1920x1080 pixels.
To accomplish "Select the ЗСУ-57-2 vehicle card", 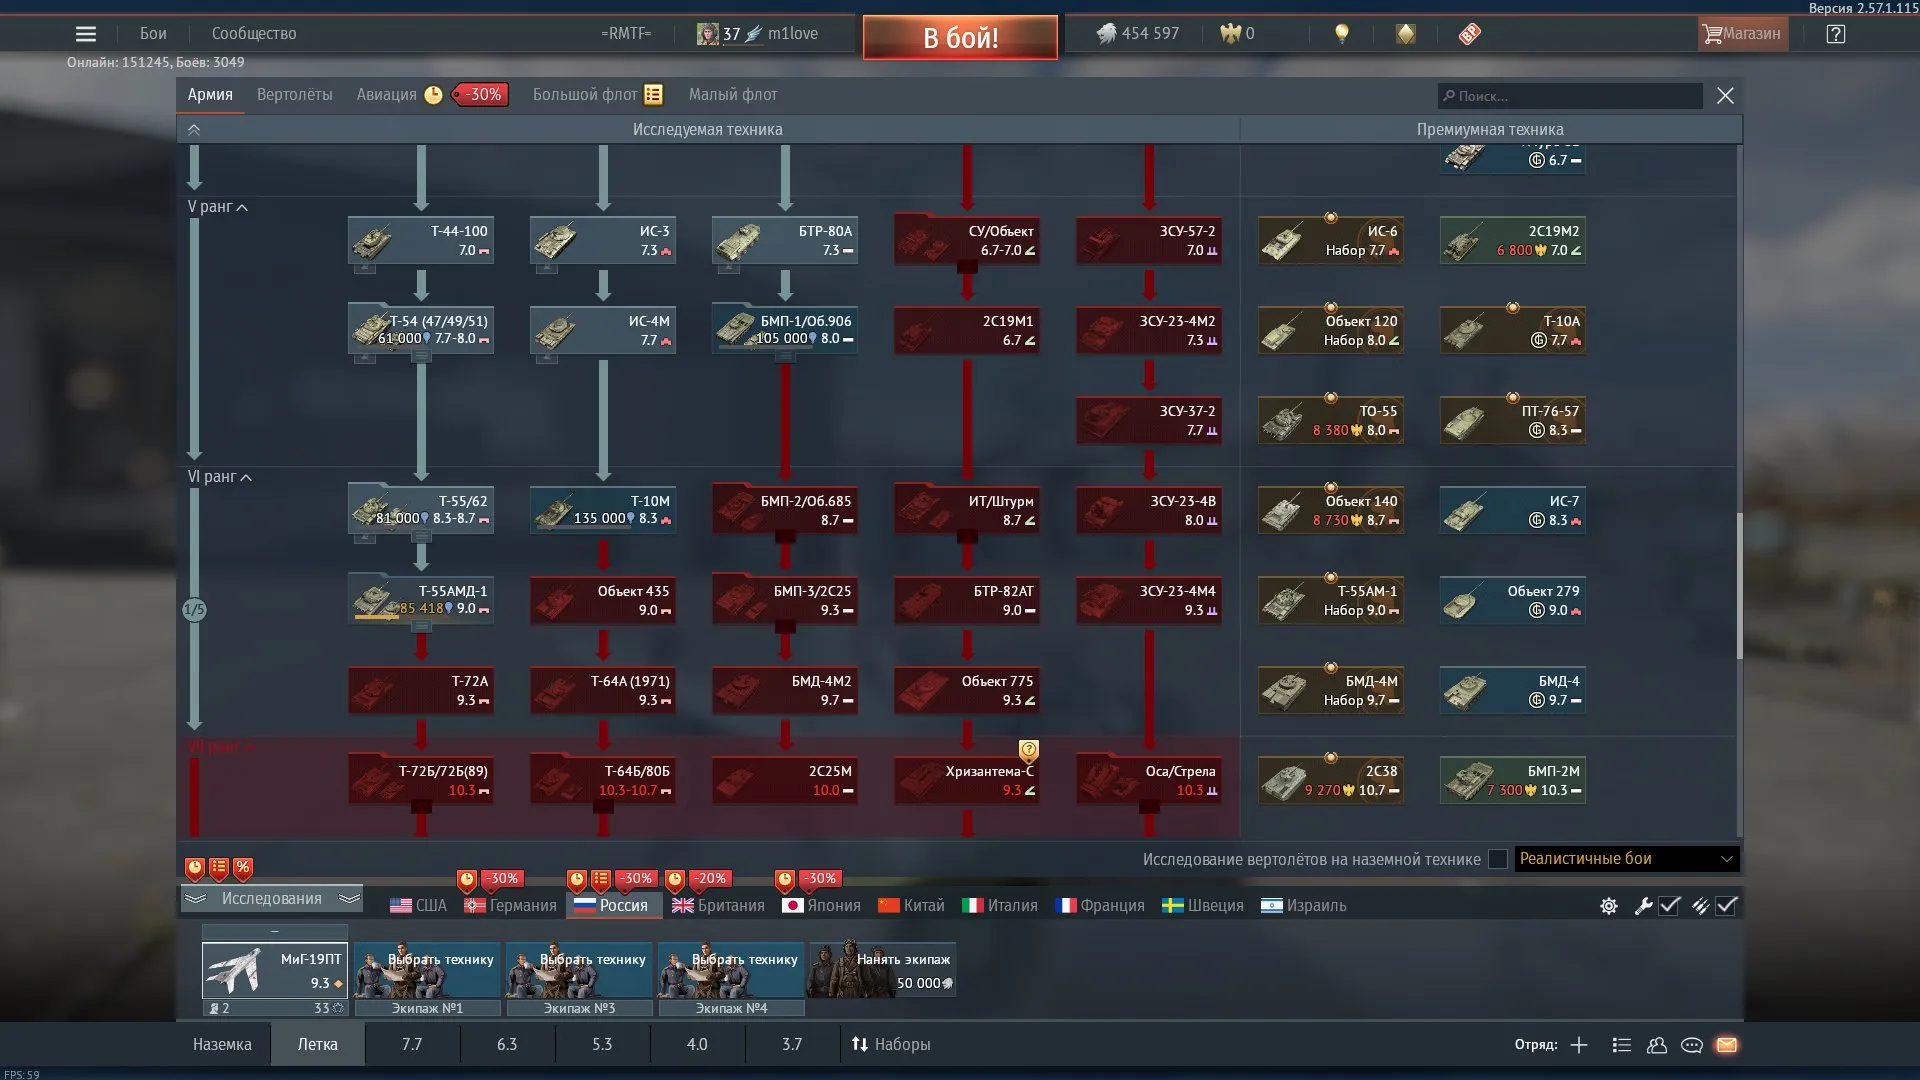I will point(1149,241).
